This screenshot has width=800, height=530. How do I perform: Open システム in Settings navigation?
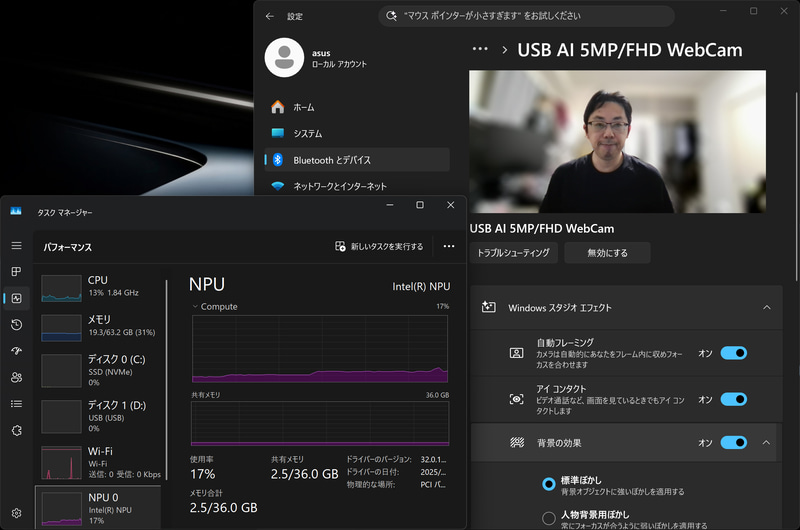pos(357,133)
